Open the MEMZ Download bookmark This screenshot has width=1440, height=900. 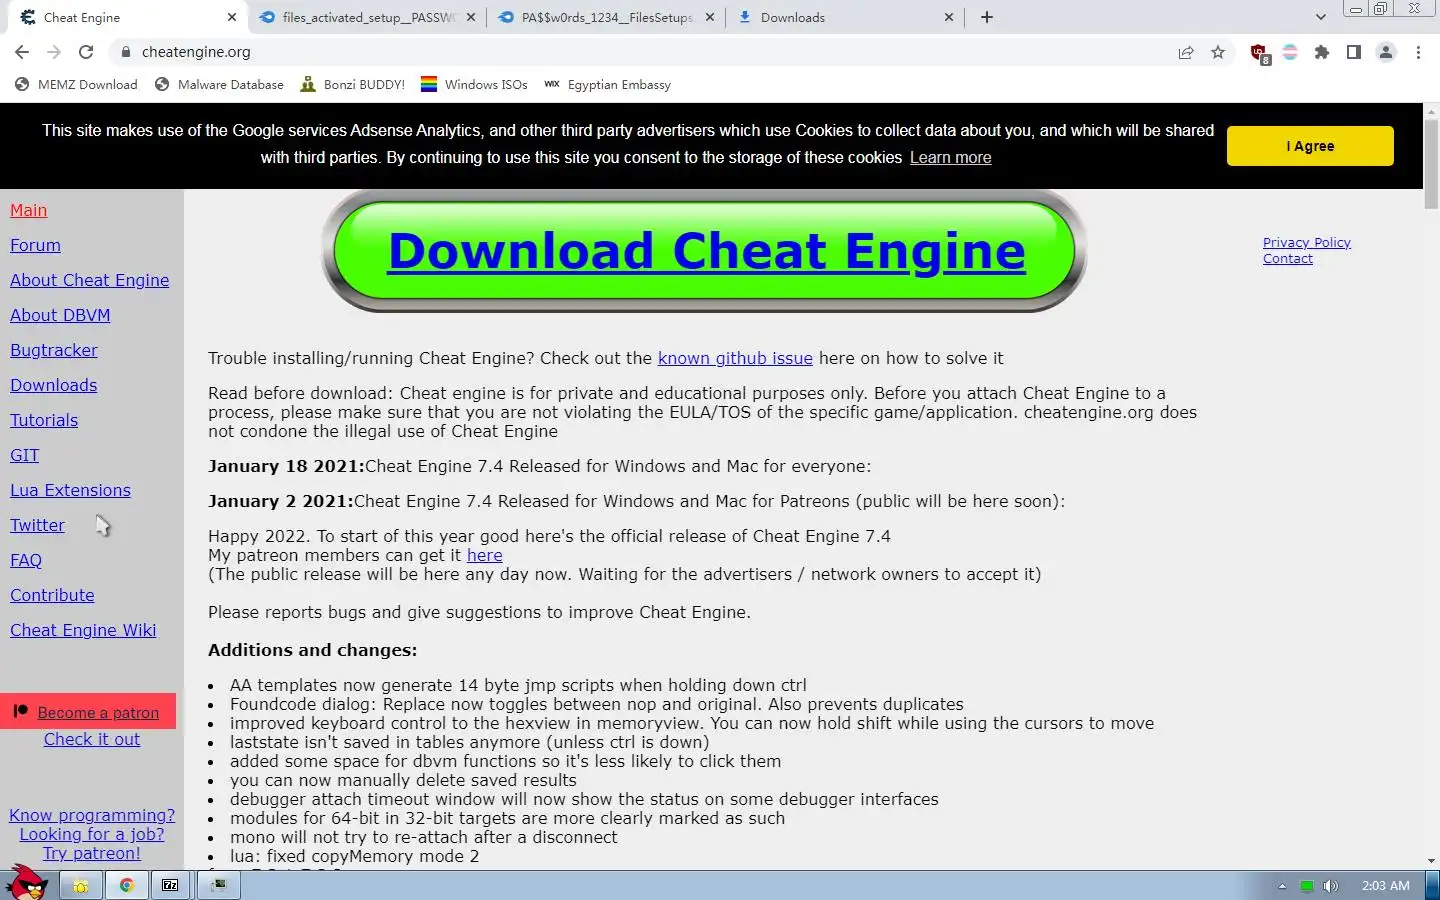(x=76, y=85)
